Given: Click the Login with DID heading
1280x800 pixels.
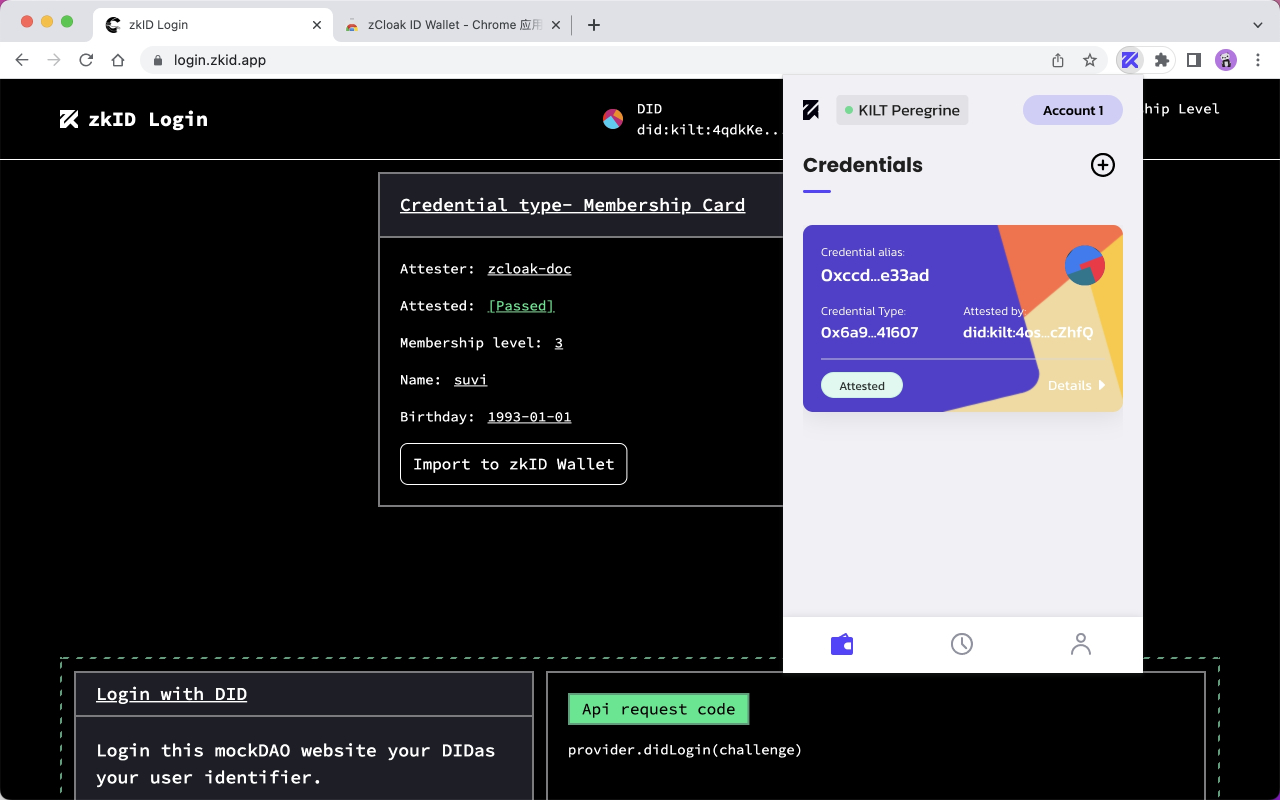Looking at the screenshot, I should pos(171,694).
